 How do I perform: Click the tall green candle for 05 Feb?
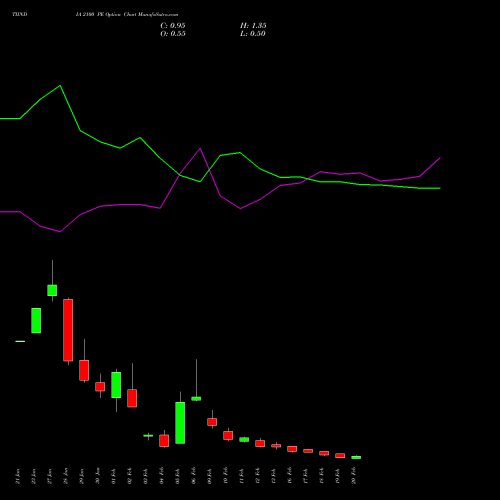(x=180, y=423)
